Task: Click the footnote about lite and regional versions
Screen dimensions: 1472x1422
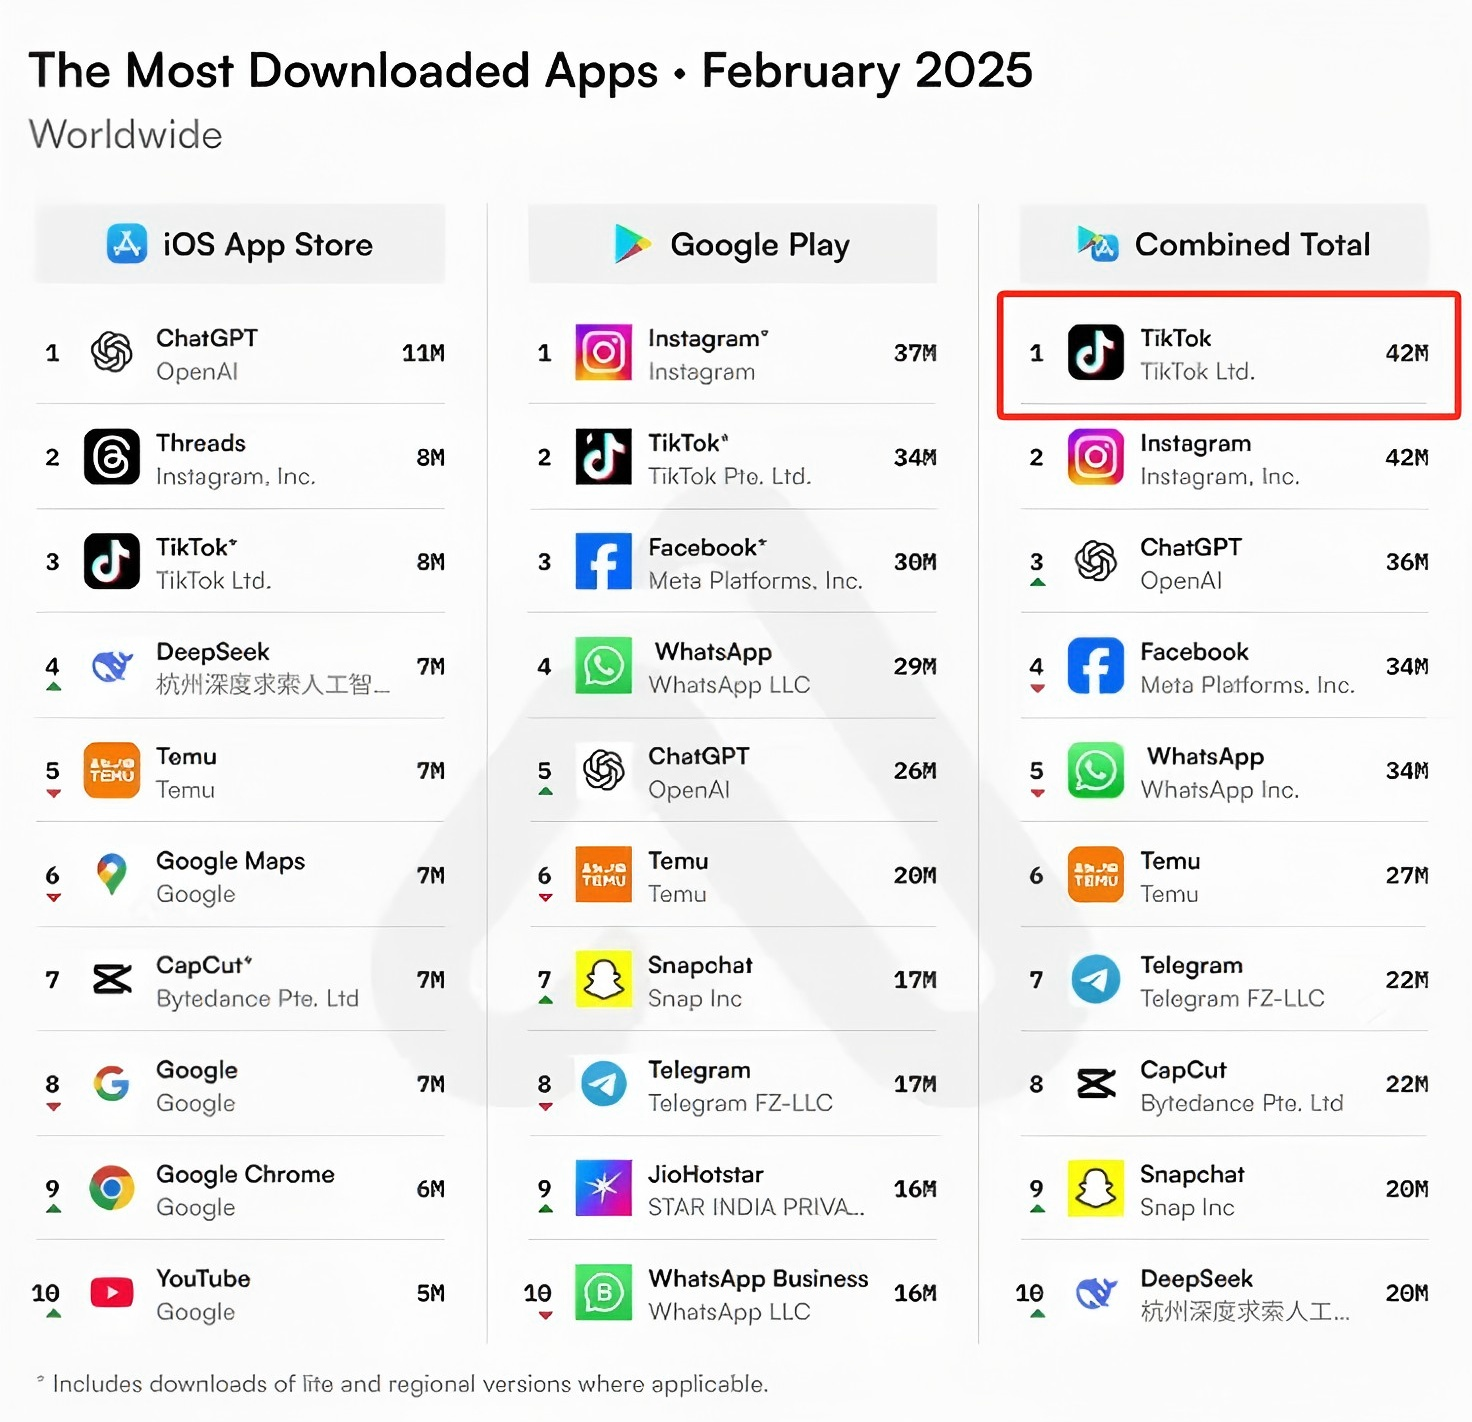Action: (410, 1384)
